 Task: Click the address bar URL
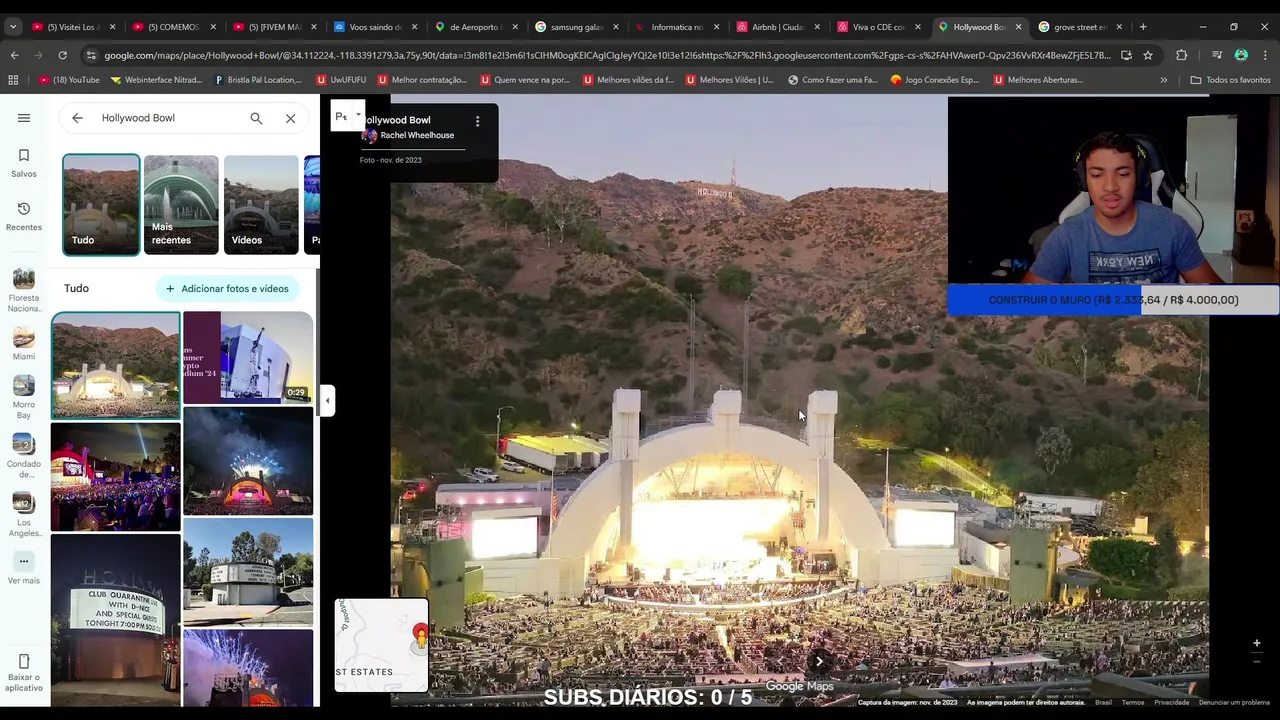click(x=608, y=55)
